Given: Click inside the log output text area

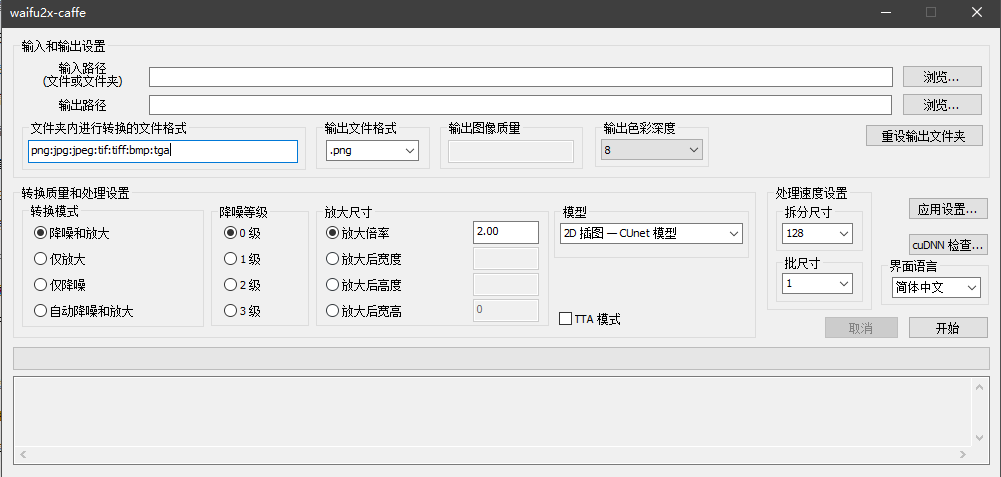Looking at the screenshot, I should click(x=492, y=412).
